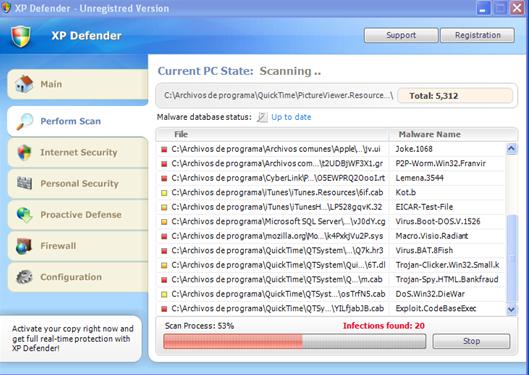Click the Current PC State heading

pos(205,71)
